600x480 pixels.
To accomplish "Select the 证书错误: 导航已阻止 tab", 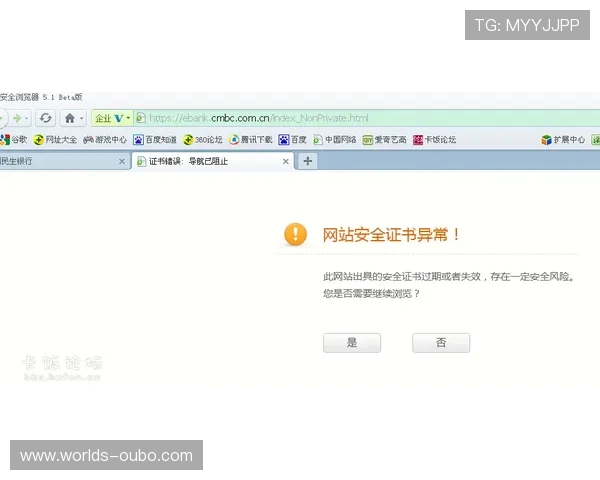I will [213, 161].
